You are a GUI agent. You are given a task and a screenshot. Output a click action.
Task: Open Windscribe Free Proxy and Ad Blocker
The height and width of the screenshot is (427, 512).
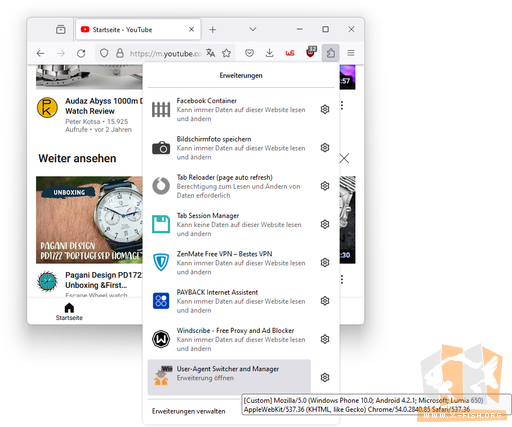coord(229,340)
